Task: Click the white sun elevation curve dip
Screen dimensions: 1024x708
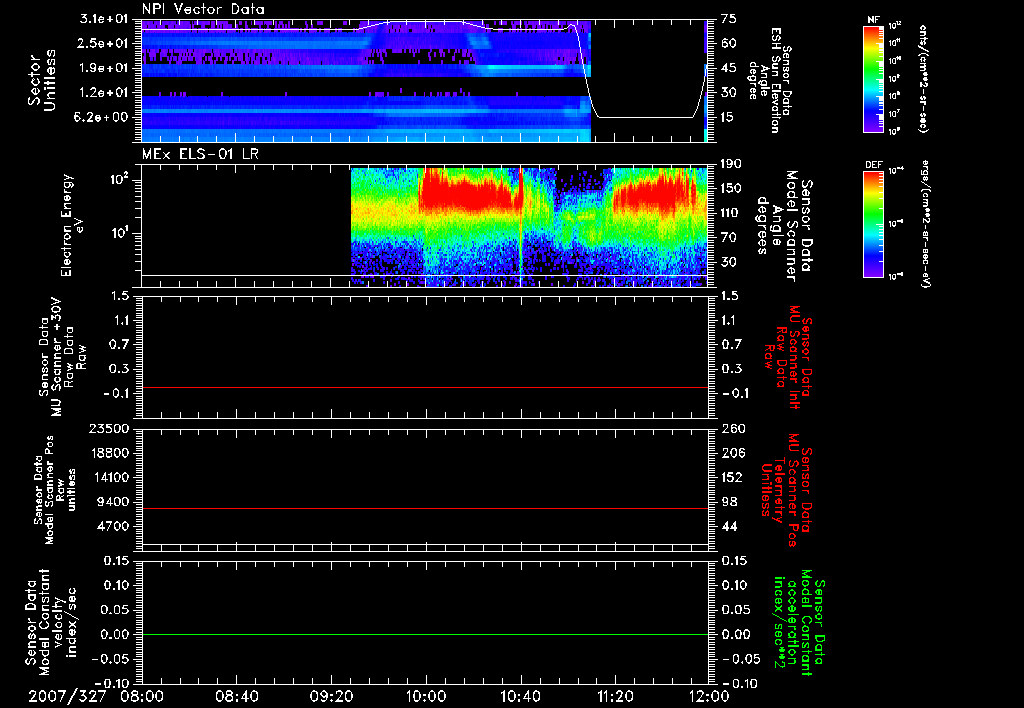Action: click(x=644, y=117)
